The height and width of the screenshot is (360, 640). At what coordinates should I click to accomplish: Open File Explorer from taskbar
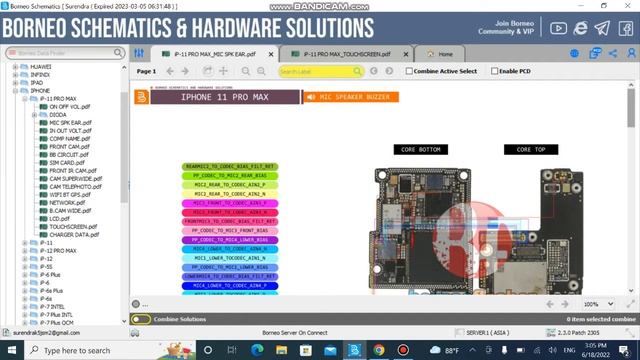coord(281,350)
